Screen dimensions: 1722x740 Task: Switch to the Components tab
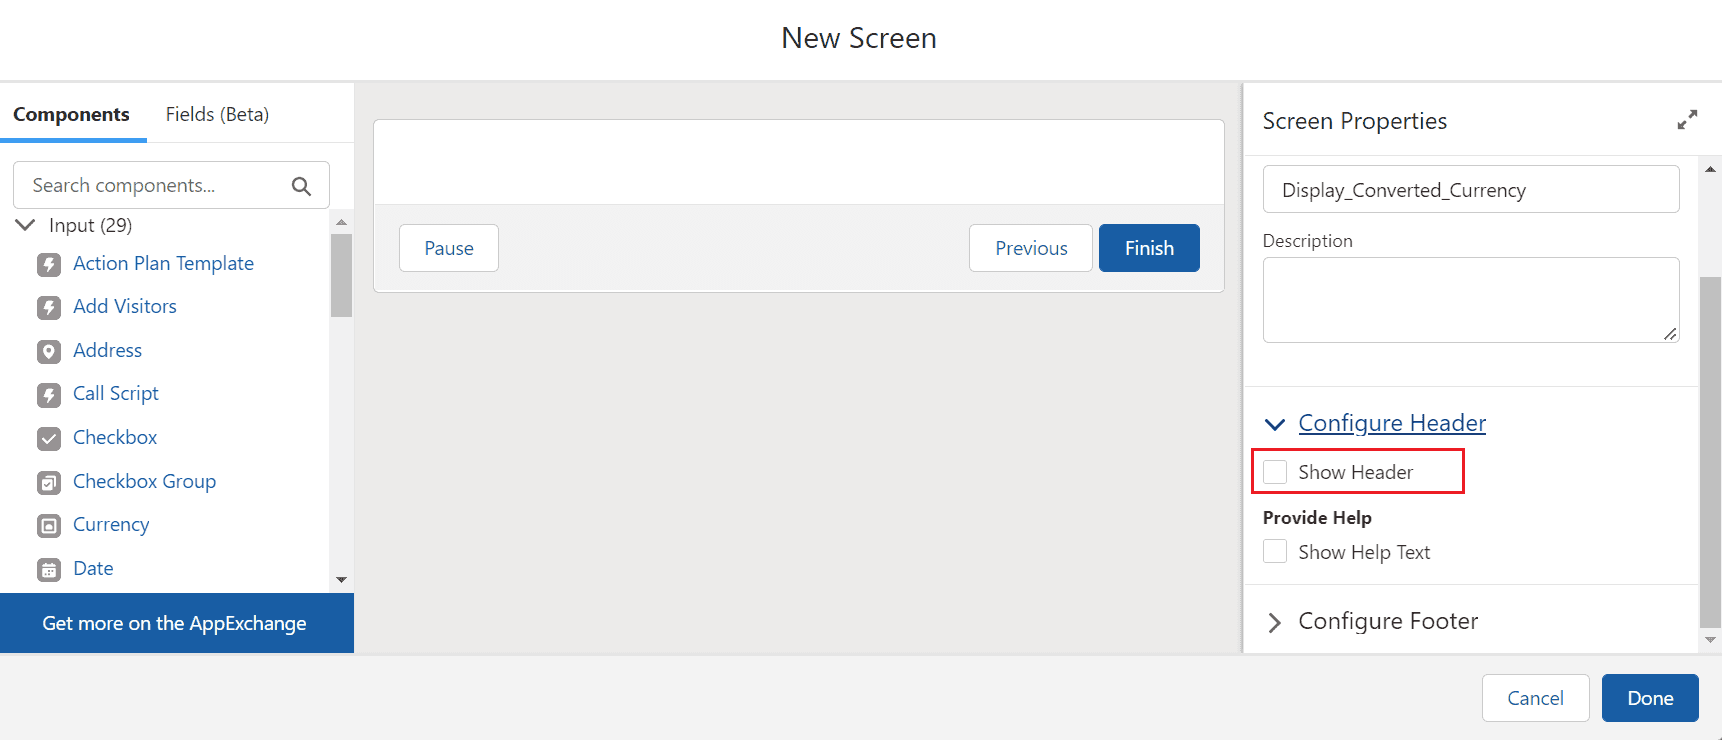coord(71,114)
